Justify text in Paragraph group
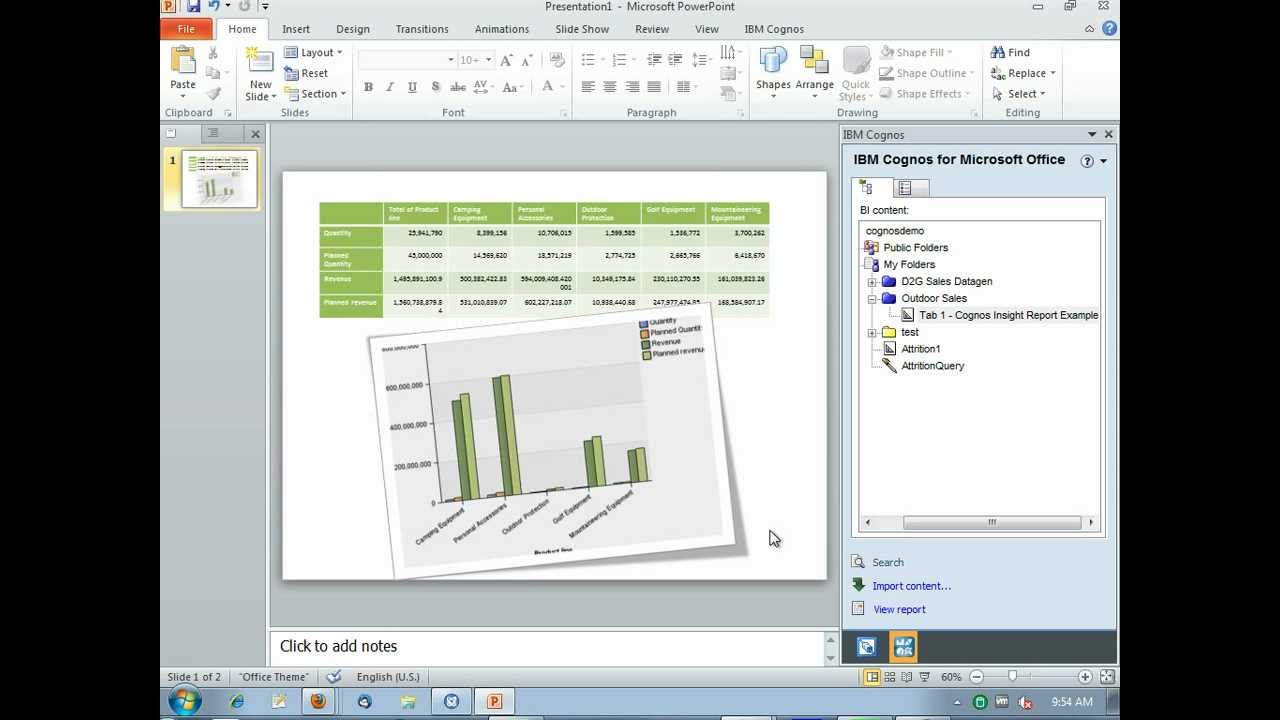Image resolution: width=1280 pixels, height=720 pixels. coord(654,88)
